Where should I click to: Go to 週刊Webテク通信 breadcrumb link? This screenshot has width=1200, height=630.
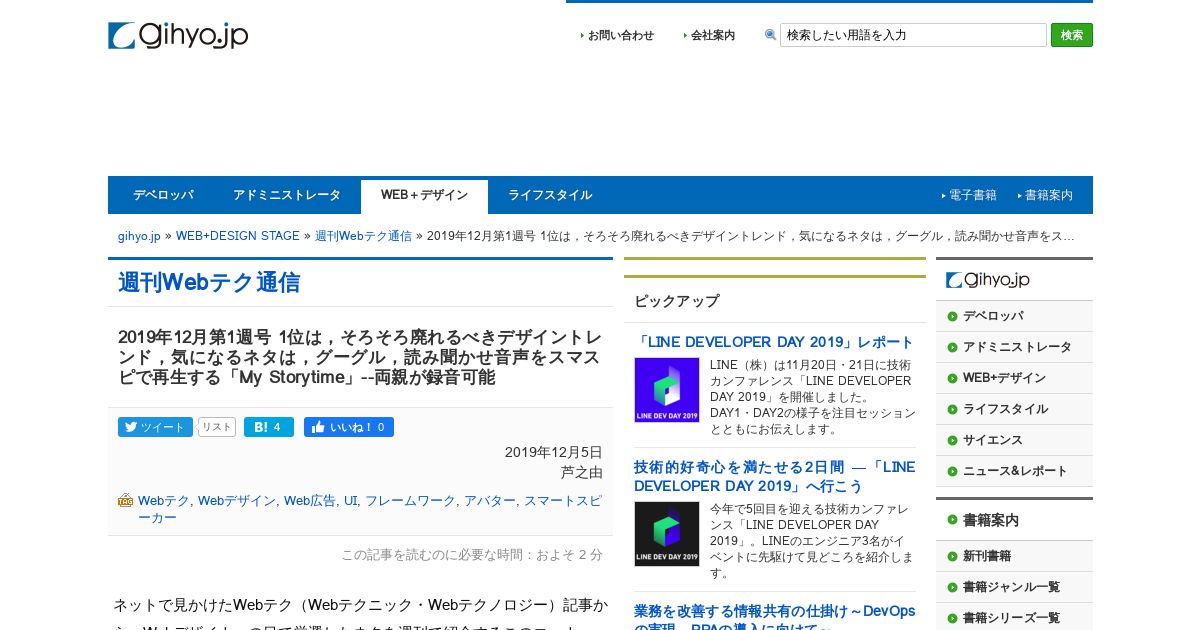(363, 236)
